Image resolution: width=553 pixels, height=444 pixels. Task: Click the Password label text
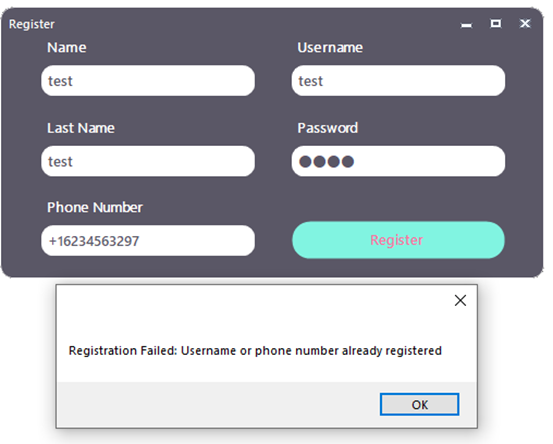pos(327,128)
